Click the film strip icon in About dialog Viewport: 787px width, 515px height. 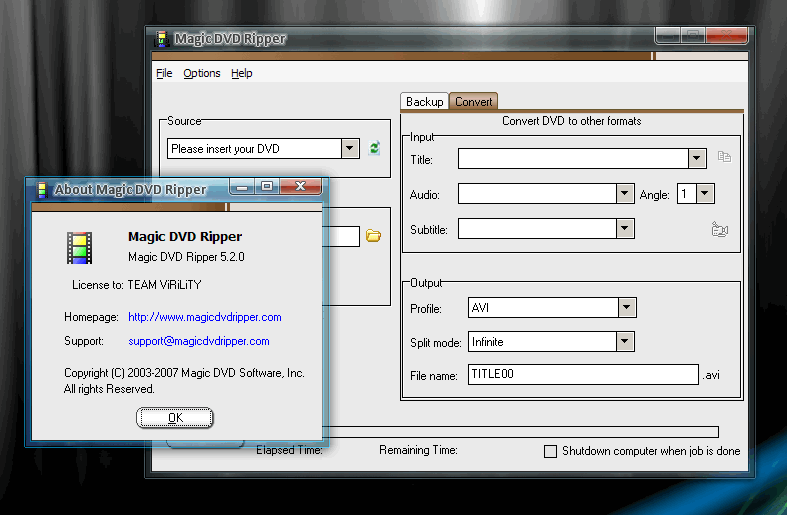click(79, 247)
